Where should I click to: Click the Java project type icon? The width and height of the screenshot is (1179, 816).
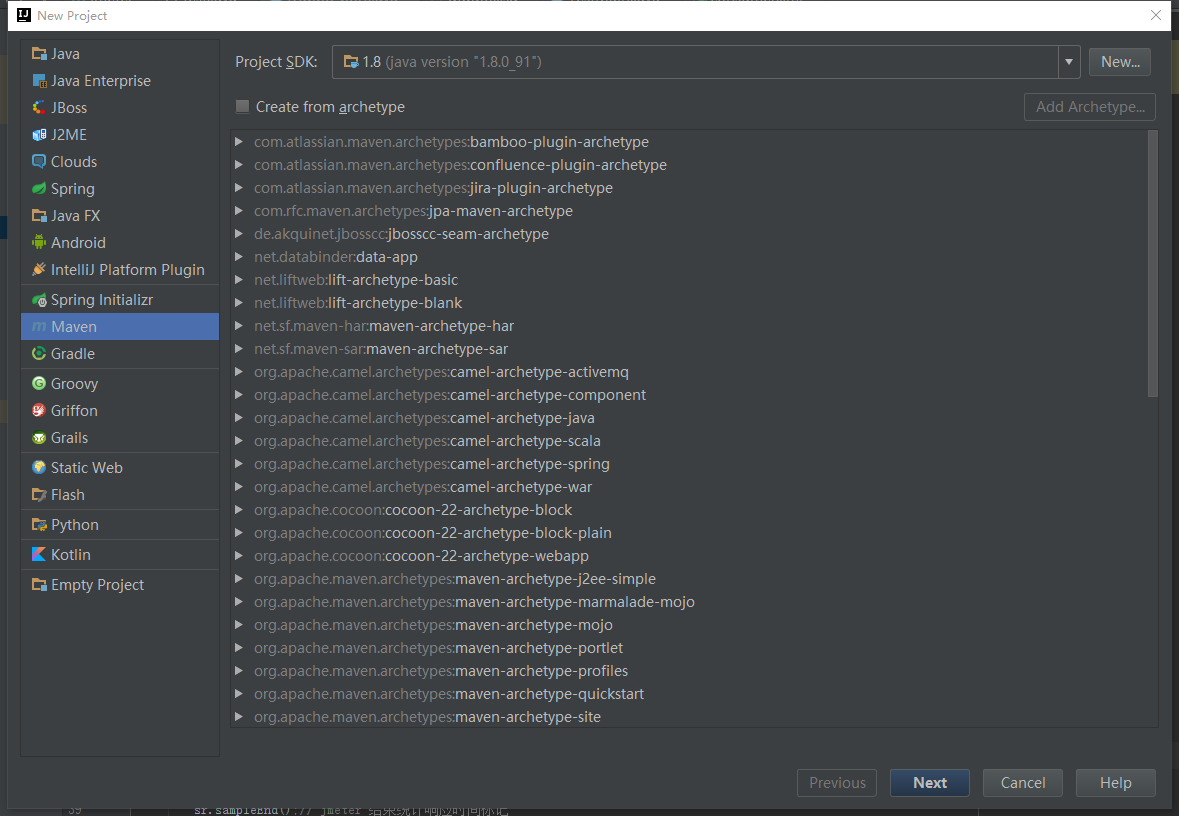click(x=39, y=53)
